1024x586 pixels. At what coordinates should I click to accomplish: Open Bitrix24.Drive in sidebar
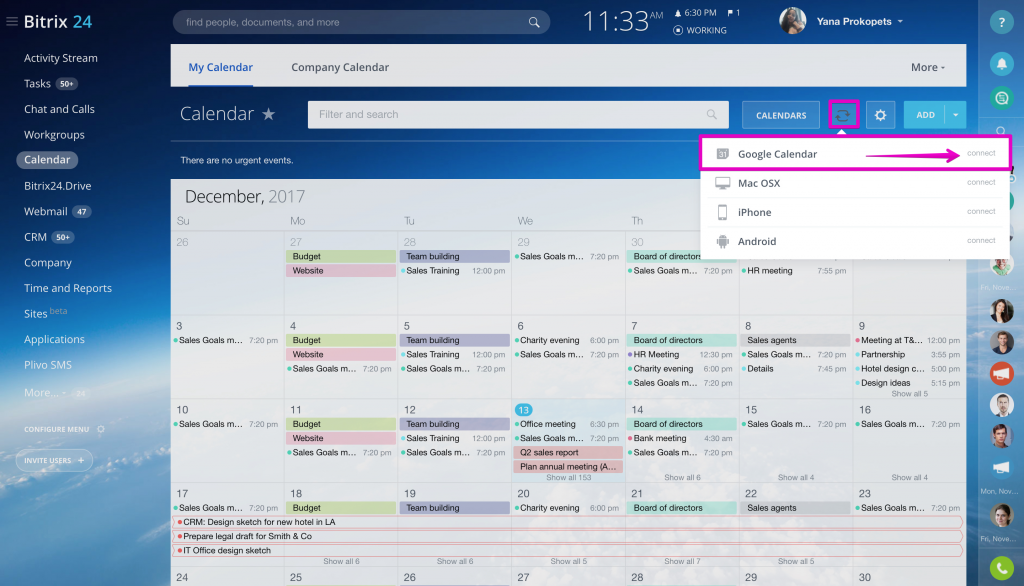tap(57, 186)
